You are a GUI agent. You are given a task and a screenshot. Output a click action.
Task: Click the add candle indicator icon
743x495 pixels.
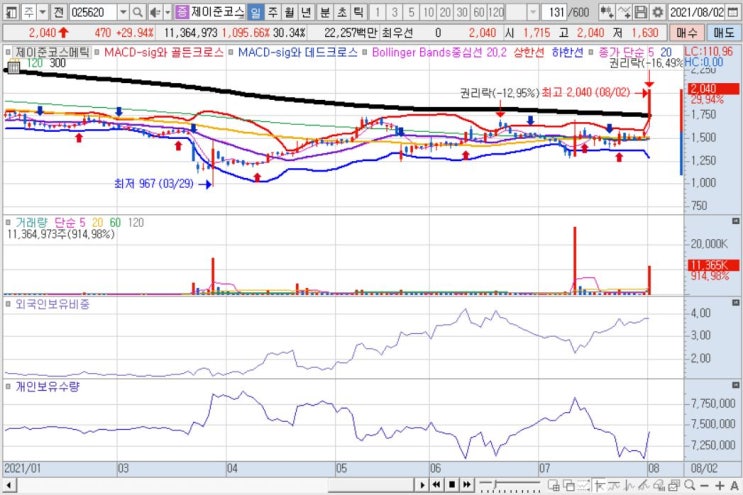607,12
